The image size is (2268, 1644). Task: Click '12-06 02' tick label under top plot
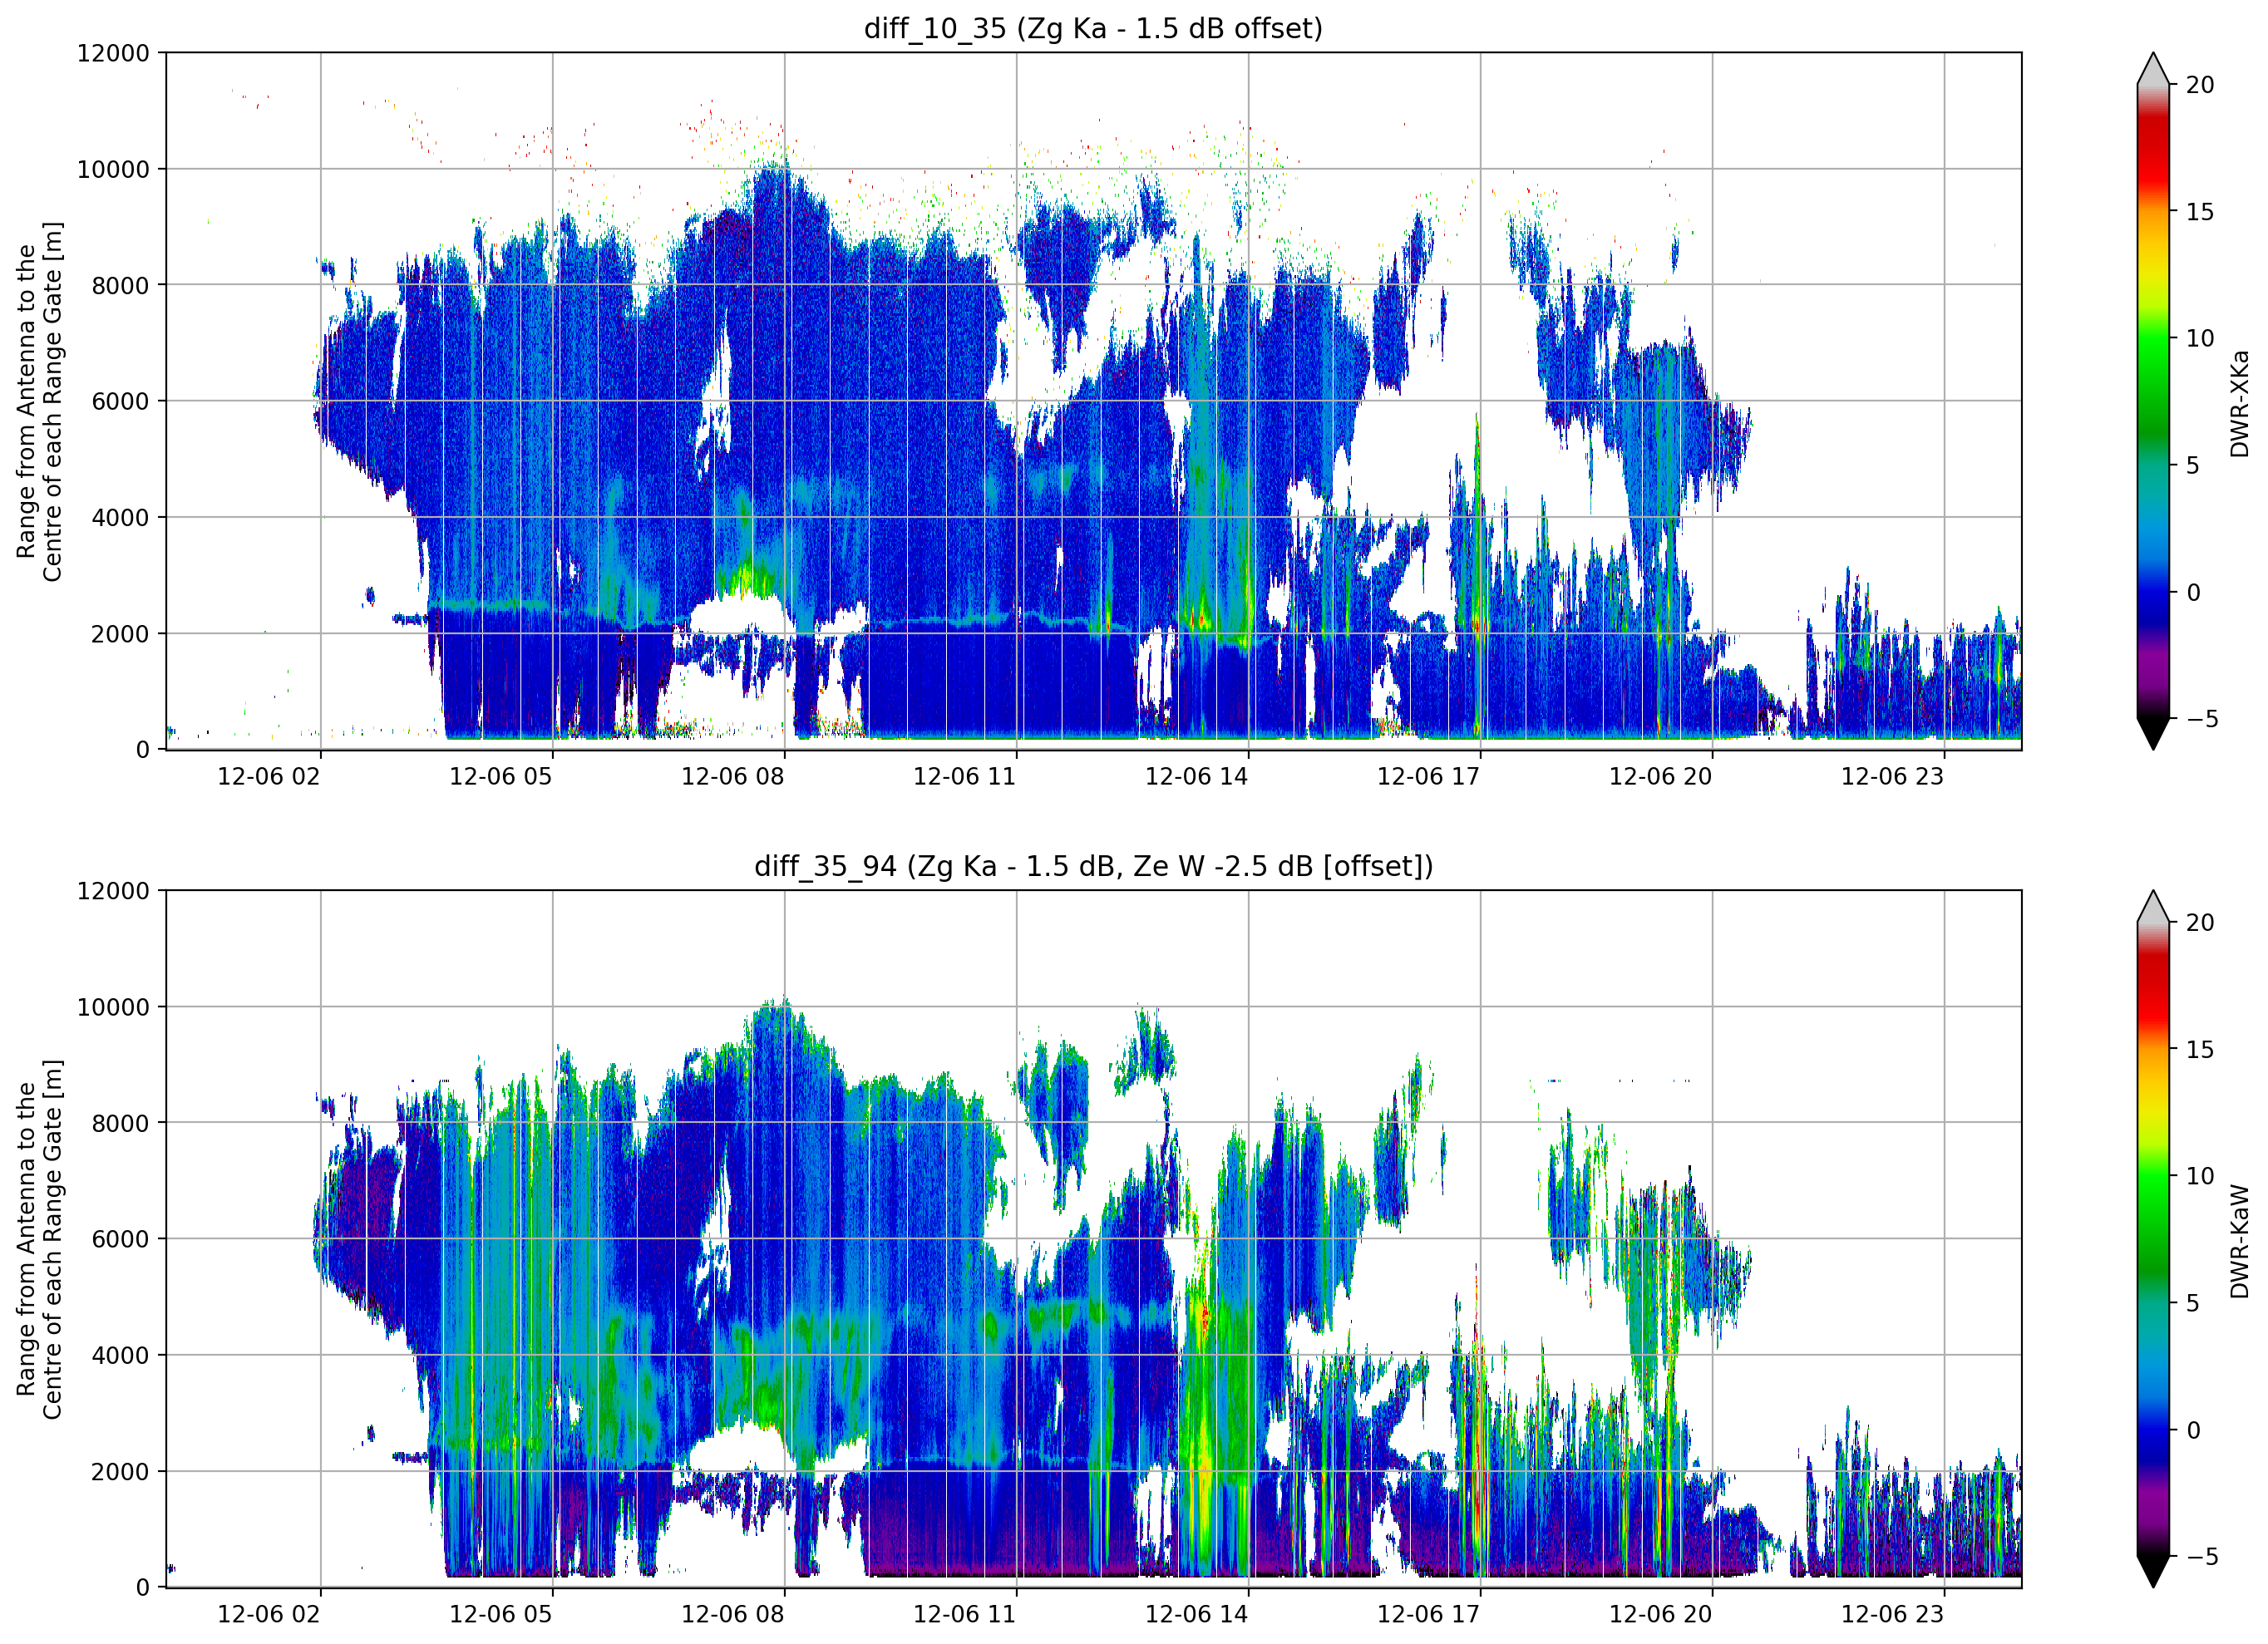pos(269,776)
